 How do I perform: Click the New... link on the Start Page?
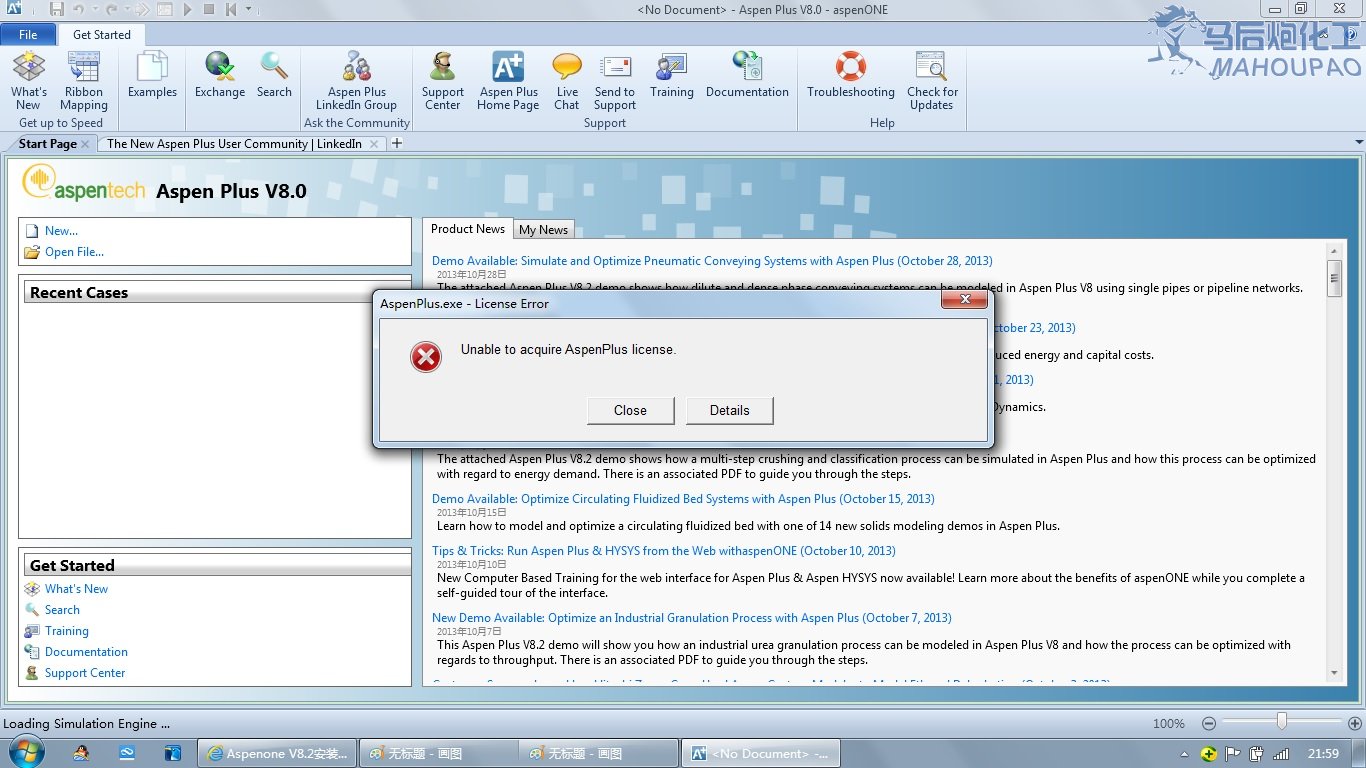(x=61, y=231)
